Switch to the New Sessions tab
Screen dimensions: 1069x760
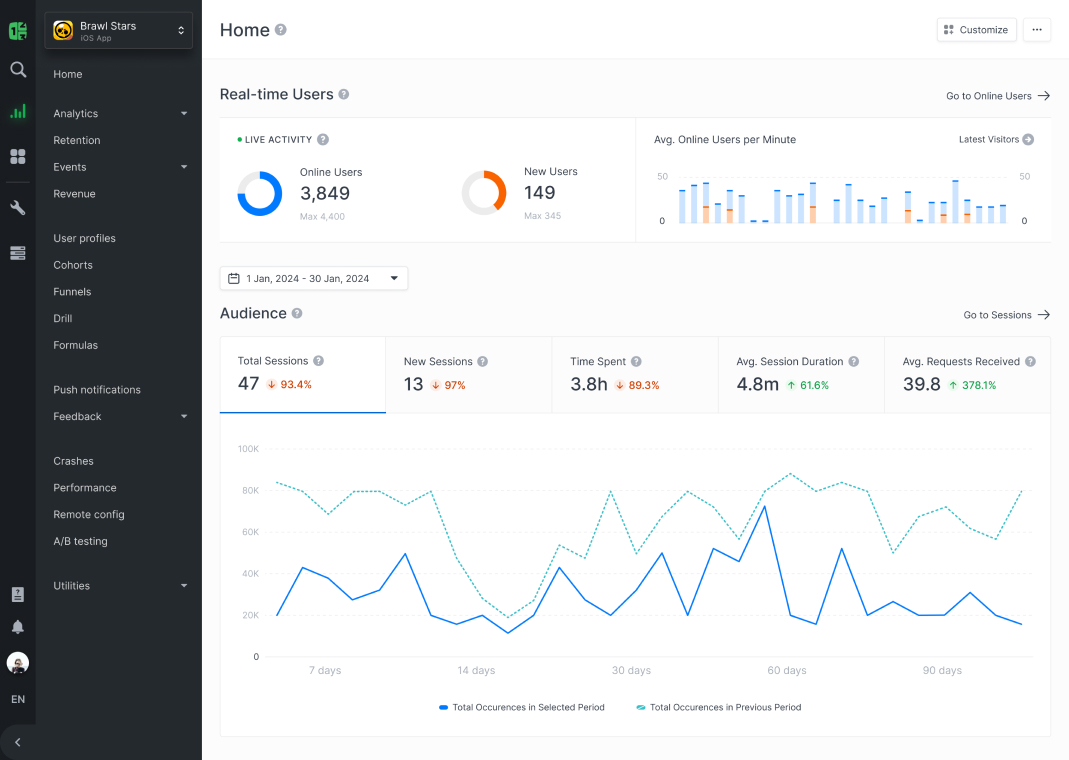click(x=467, y=373)
